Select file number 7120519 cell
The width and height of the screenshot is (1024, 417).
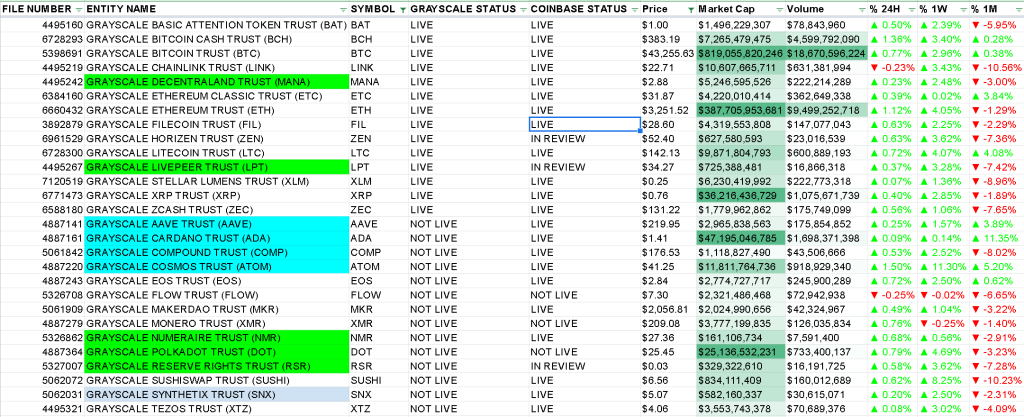(x=42, y=181)
